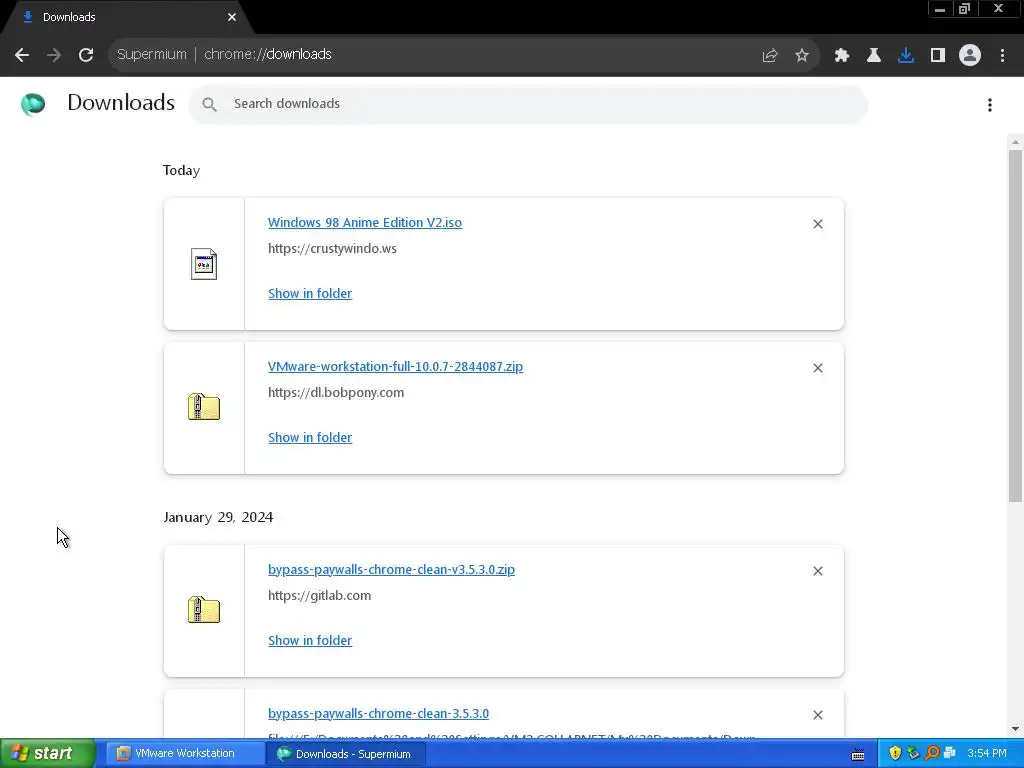Click the search magnifier icon

tap(209, 104)
